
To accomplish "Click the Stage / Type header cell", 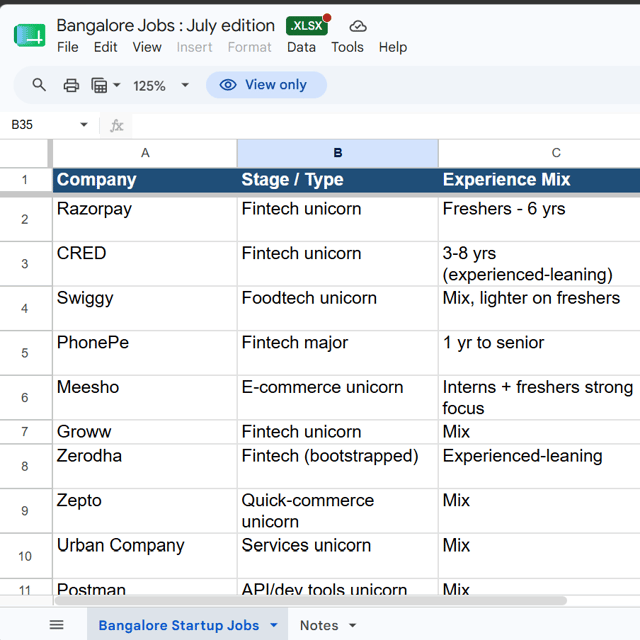I will pyautogui.click(x=338, y=180).
